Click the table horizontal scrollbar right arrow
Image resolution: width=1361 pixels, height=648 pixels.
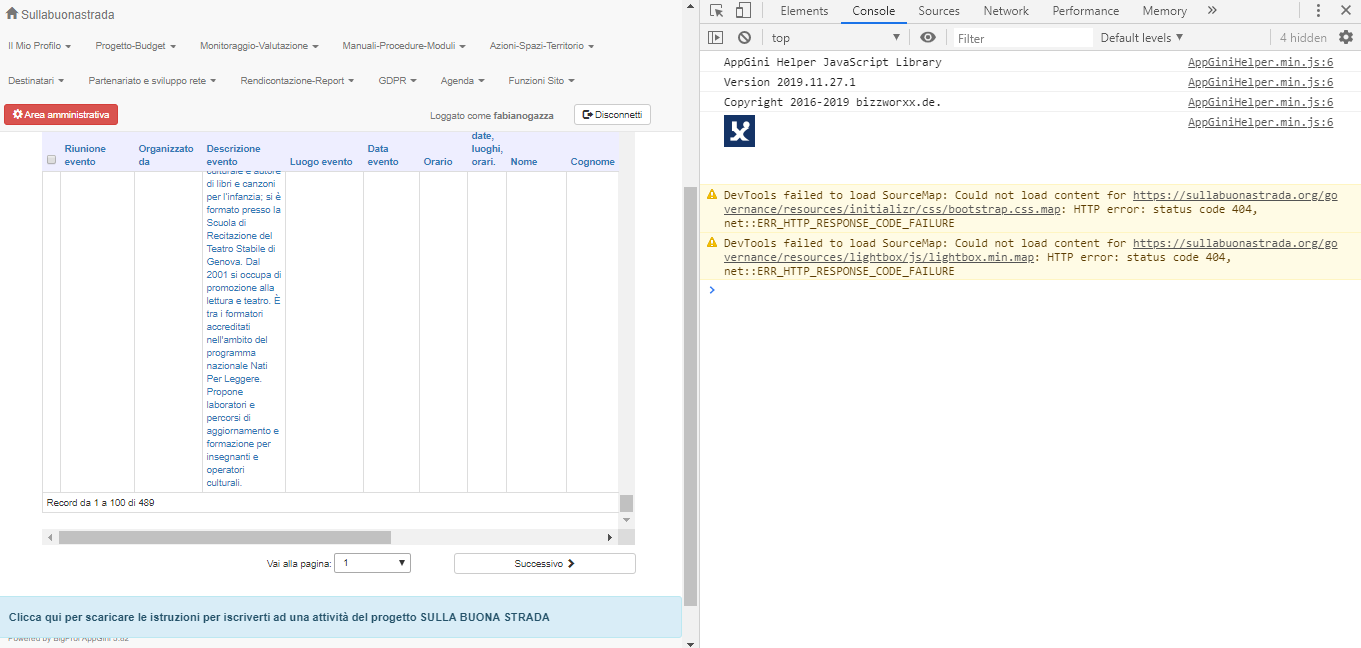coord(610,538)
